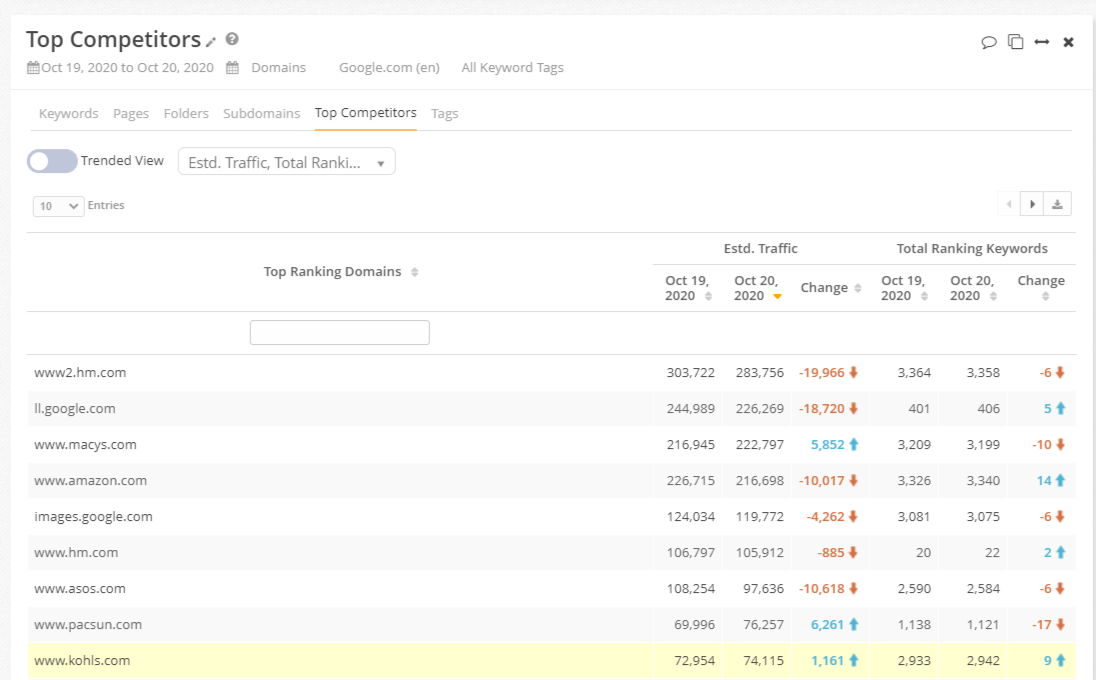
Task: Click the 3,340 keywords cell for amazon
Action: point(983,481)
